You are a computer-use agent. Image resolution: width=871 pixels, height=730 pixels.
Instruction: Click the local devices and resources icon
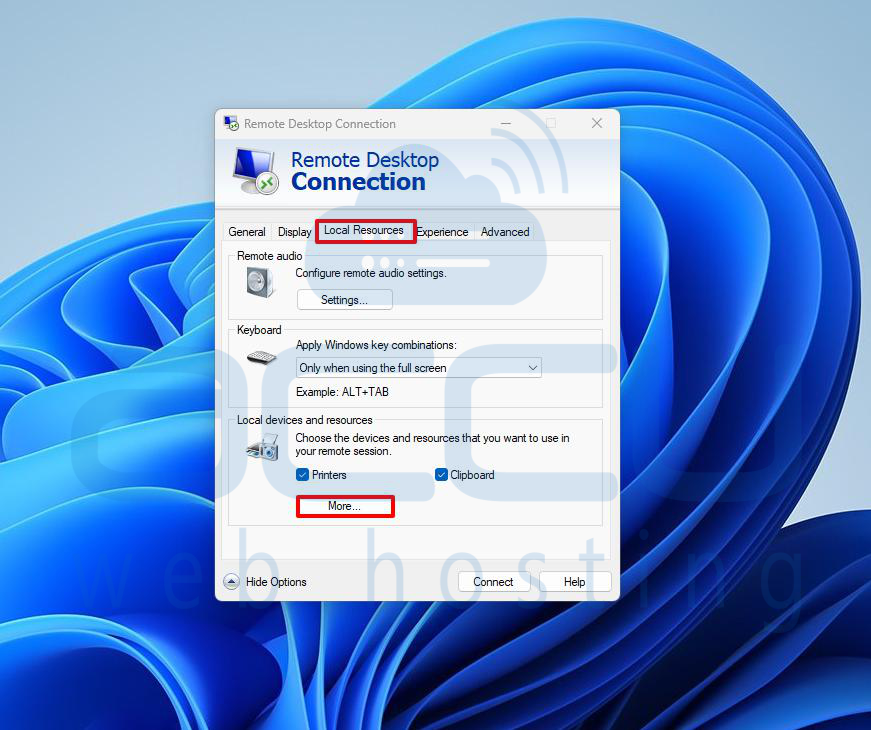262,447
